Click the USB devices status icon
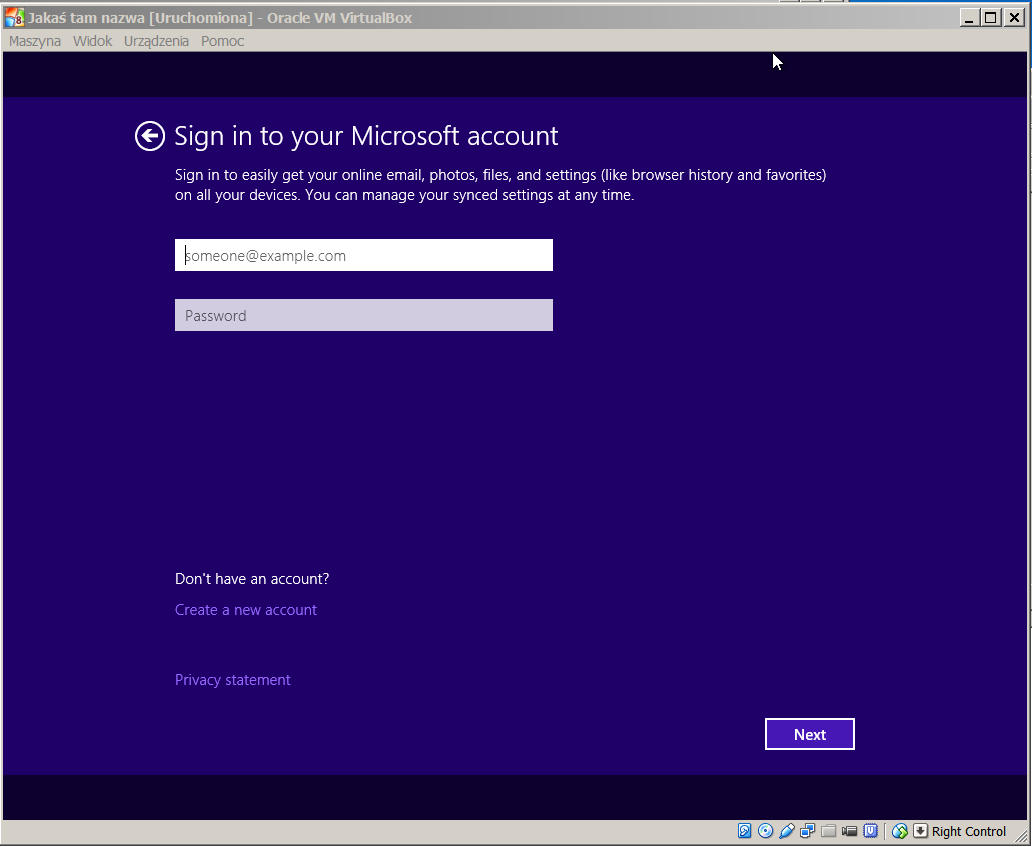Image resolution: width=1032 pixels, height=847 pixels. point(787,831)
